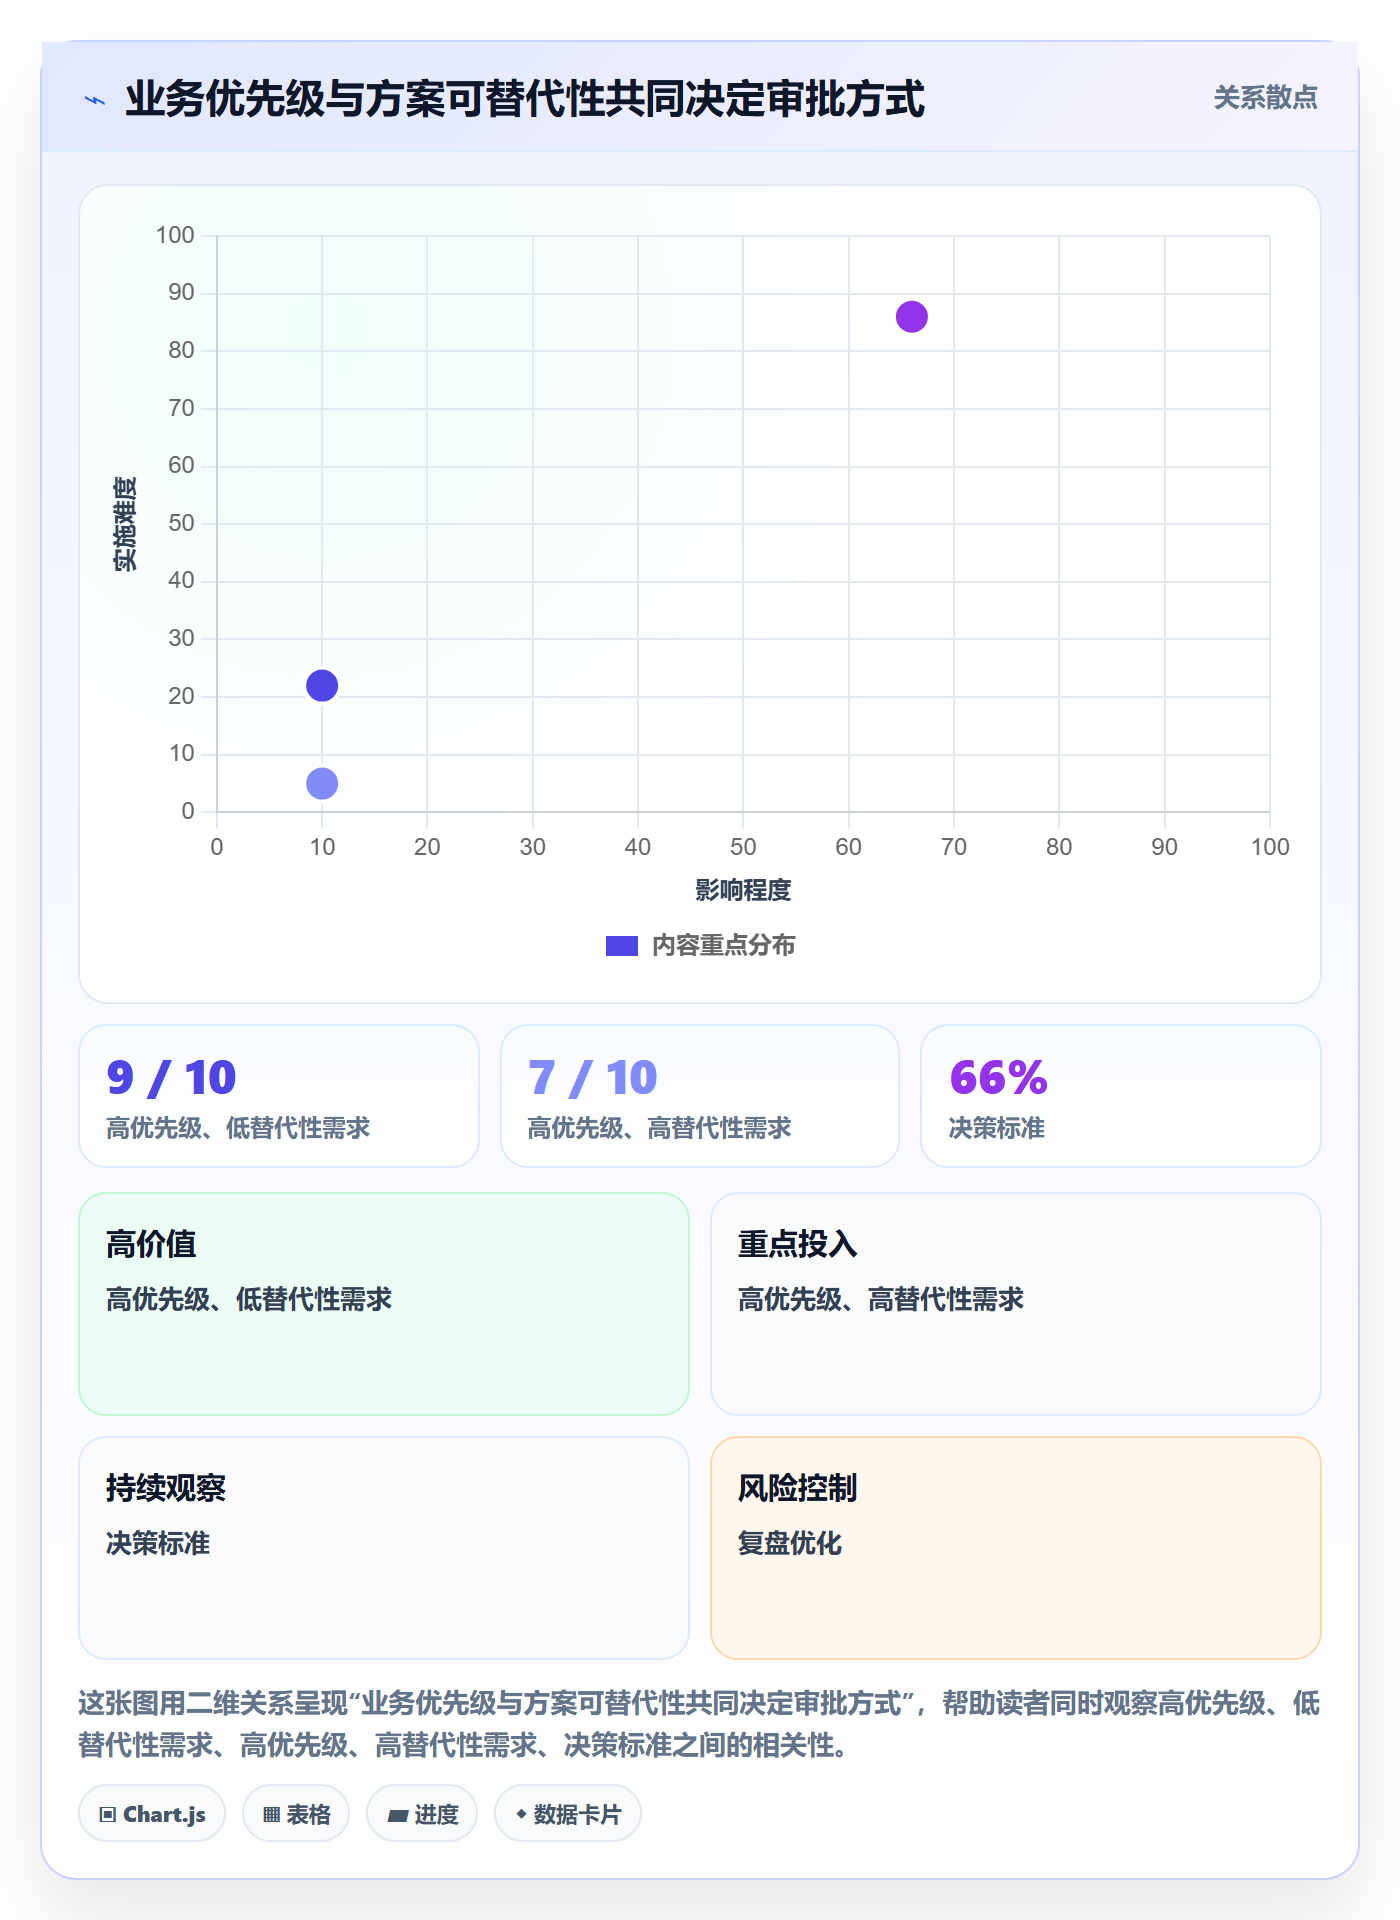This screenshot has height=1920, width=1400.
Task: Click the description paragraph starting with 这张图用二维关系
Action: pyautogui.click(x=700, y=1724)
